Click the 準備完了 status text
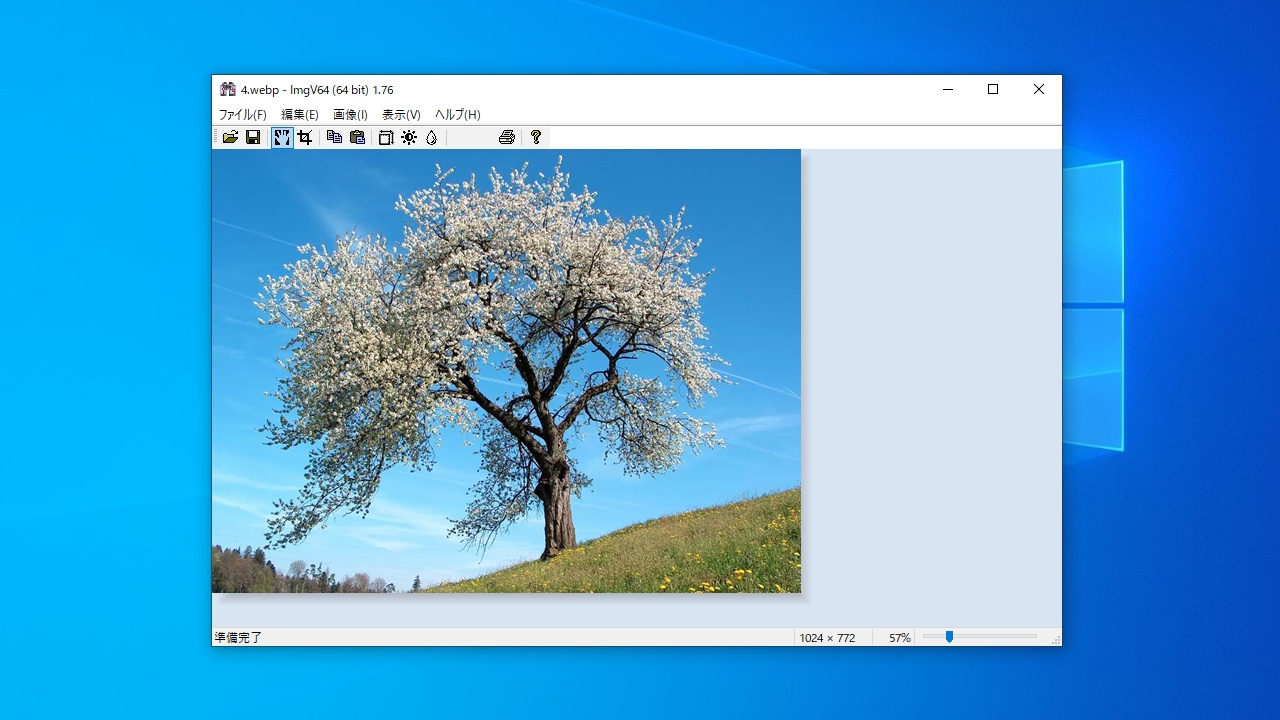Image resolution: width=1280 pixels, height=720 pixels. tap(238, 637)
